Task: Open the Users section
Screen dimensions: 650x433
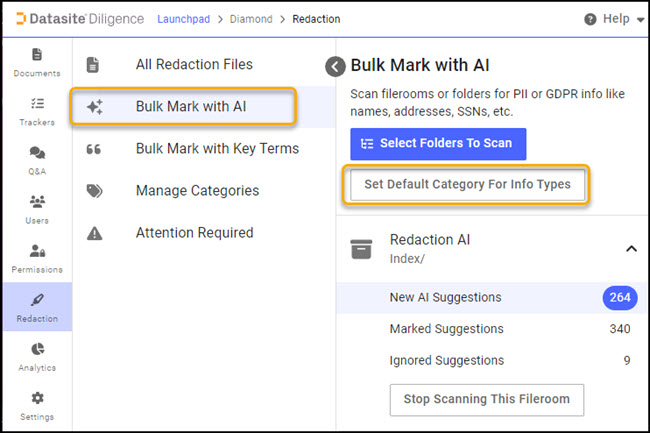Action: pyautogui.click(x=36, y=208)
